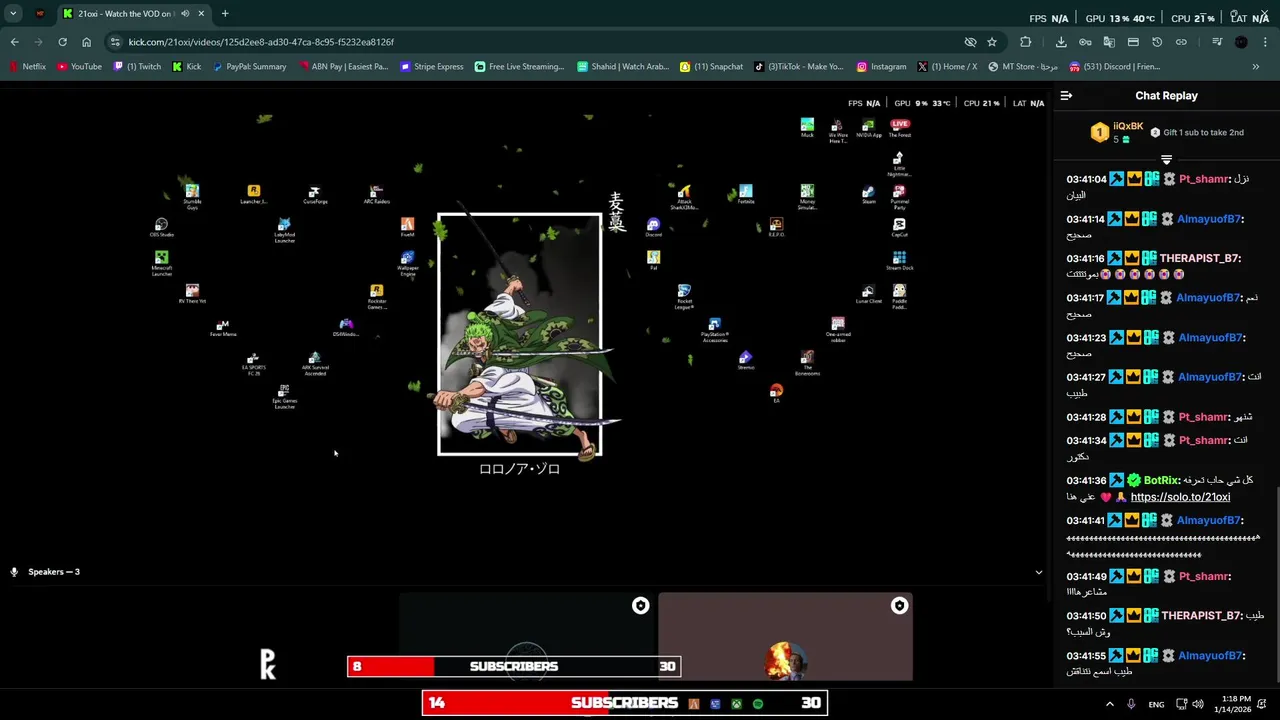Click BotRix username in chat
Screen dimensions: 1280x720
(x=1161, y=481)
